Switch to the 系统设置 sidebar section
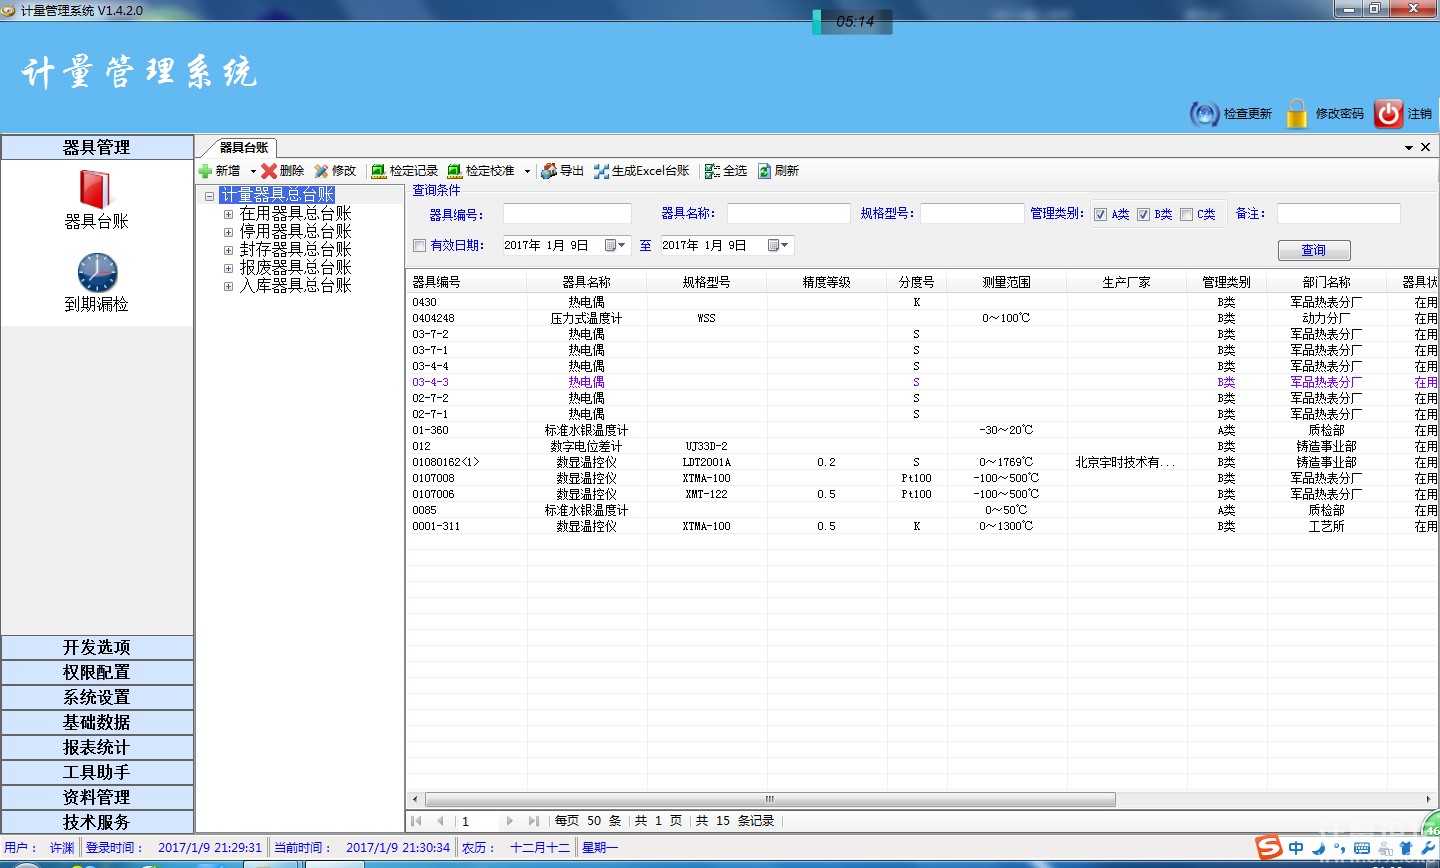Screen dimensions: 1440x868 pyautogui.click(x=97, y=697)
